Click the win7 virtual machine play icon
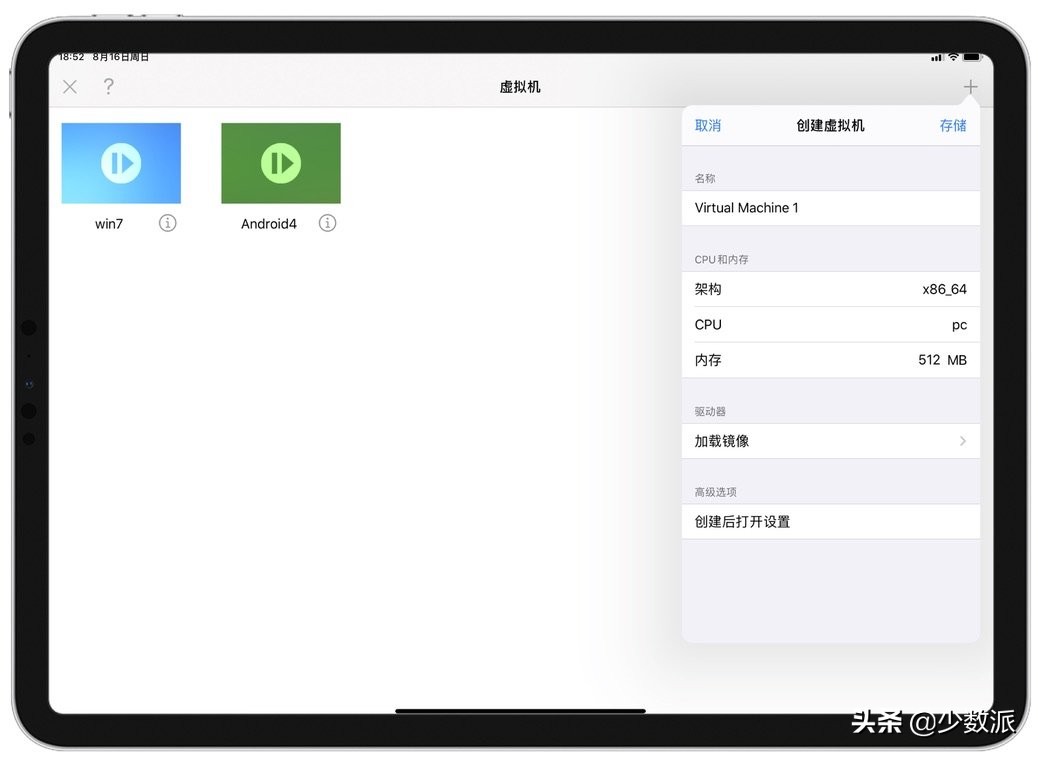The height and width of the screenshot is (757, 1038). coord(121,162)
